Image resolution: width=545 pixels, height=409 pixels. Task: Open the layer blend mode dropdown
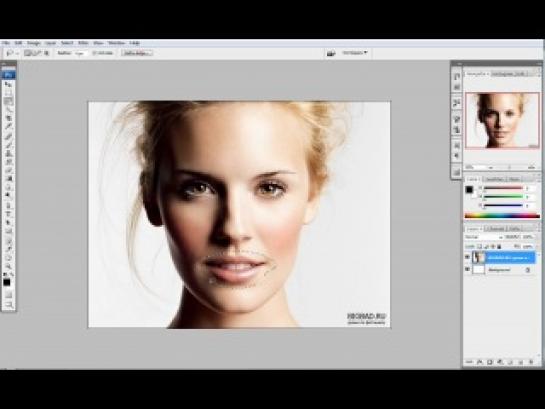pyautogui.click(x=484, y=237)
